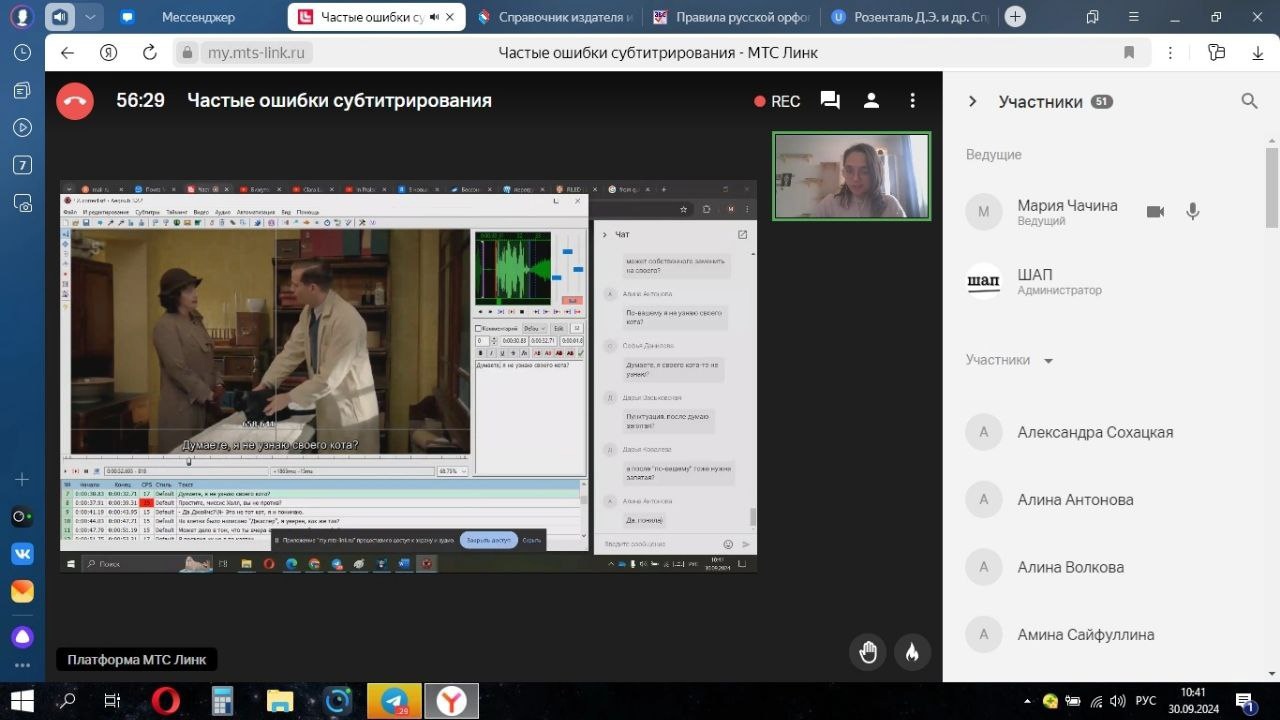End the call with the red hang-up button

pos(75,101)
